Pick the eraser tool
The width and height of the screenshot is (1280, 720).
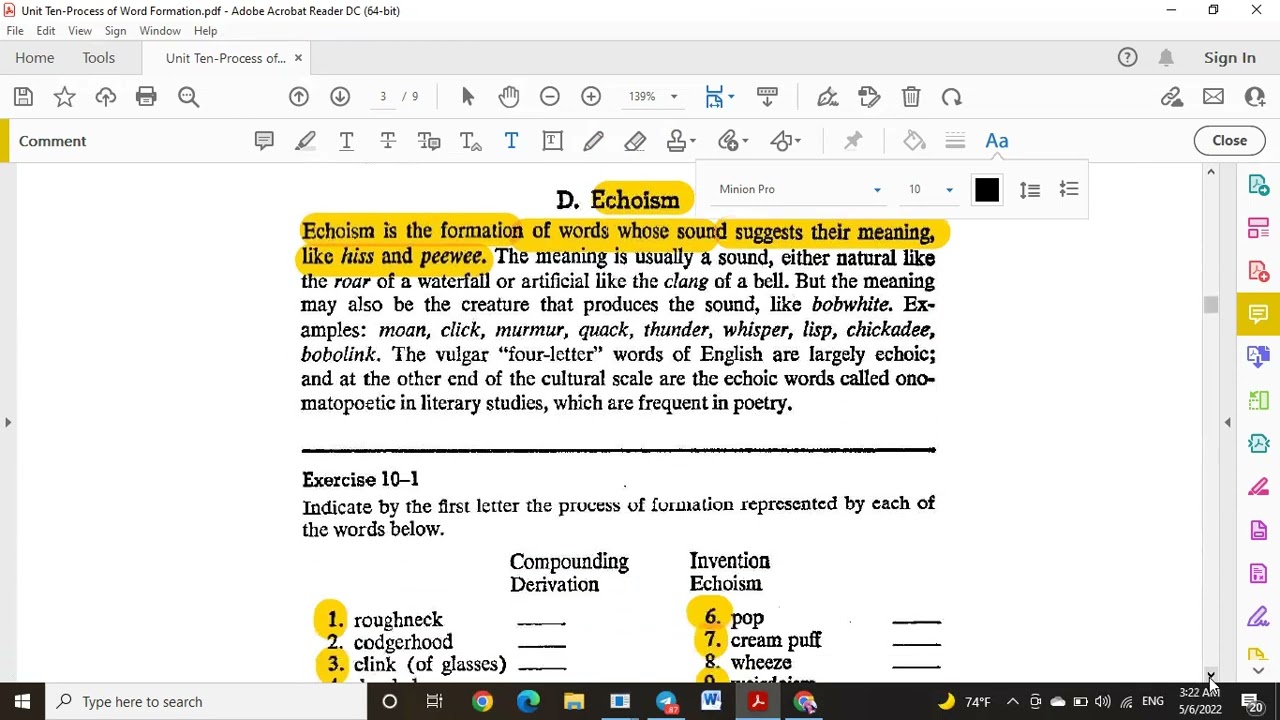[x=635, y=141]
